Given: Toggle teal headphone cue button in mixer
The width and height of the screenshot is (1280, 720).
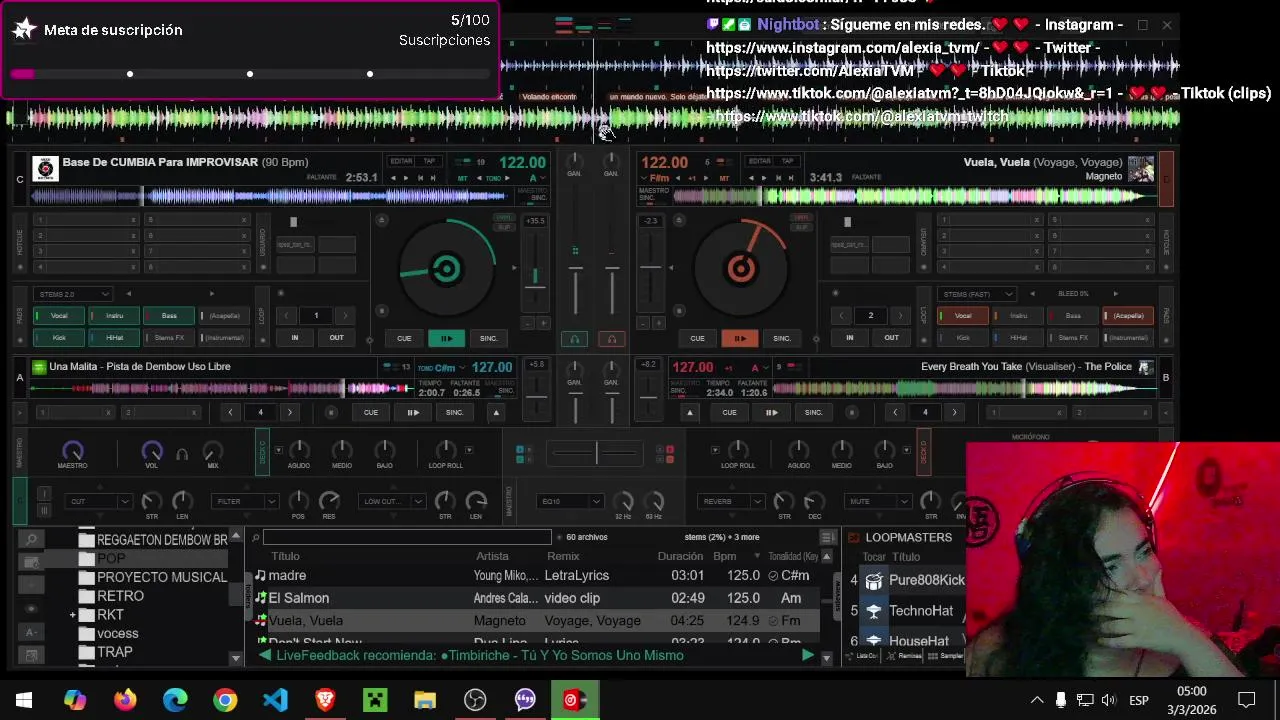Looking at the screenshot, I should [x=574, y=339].
